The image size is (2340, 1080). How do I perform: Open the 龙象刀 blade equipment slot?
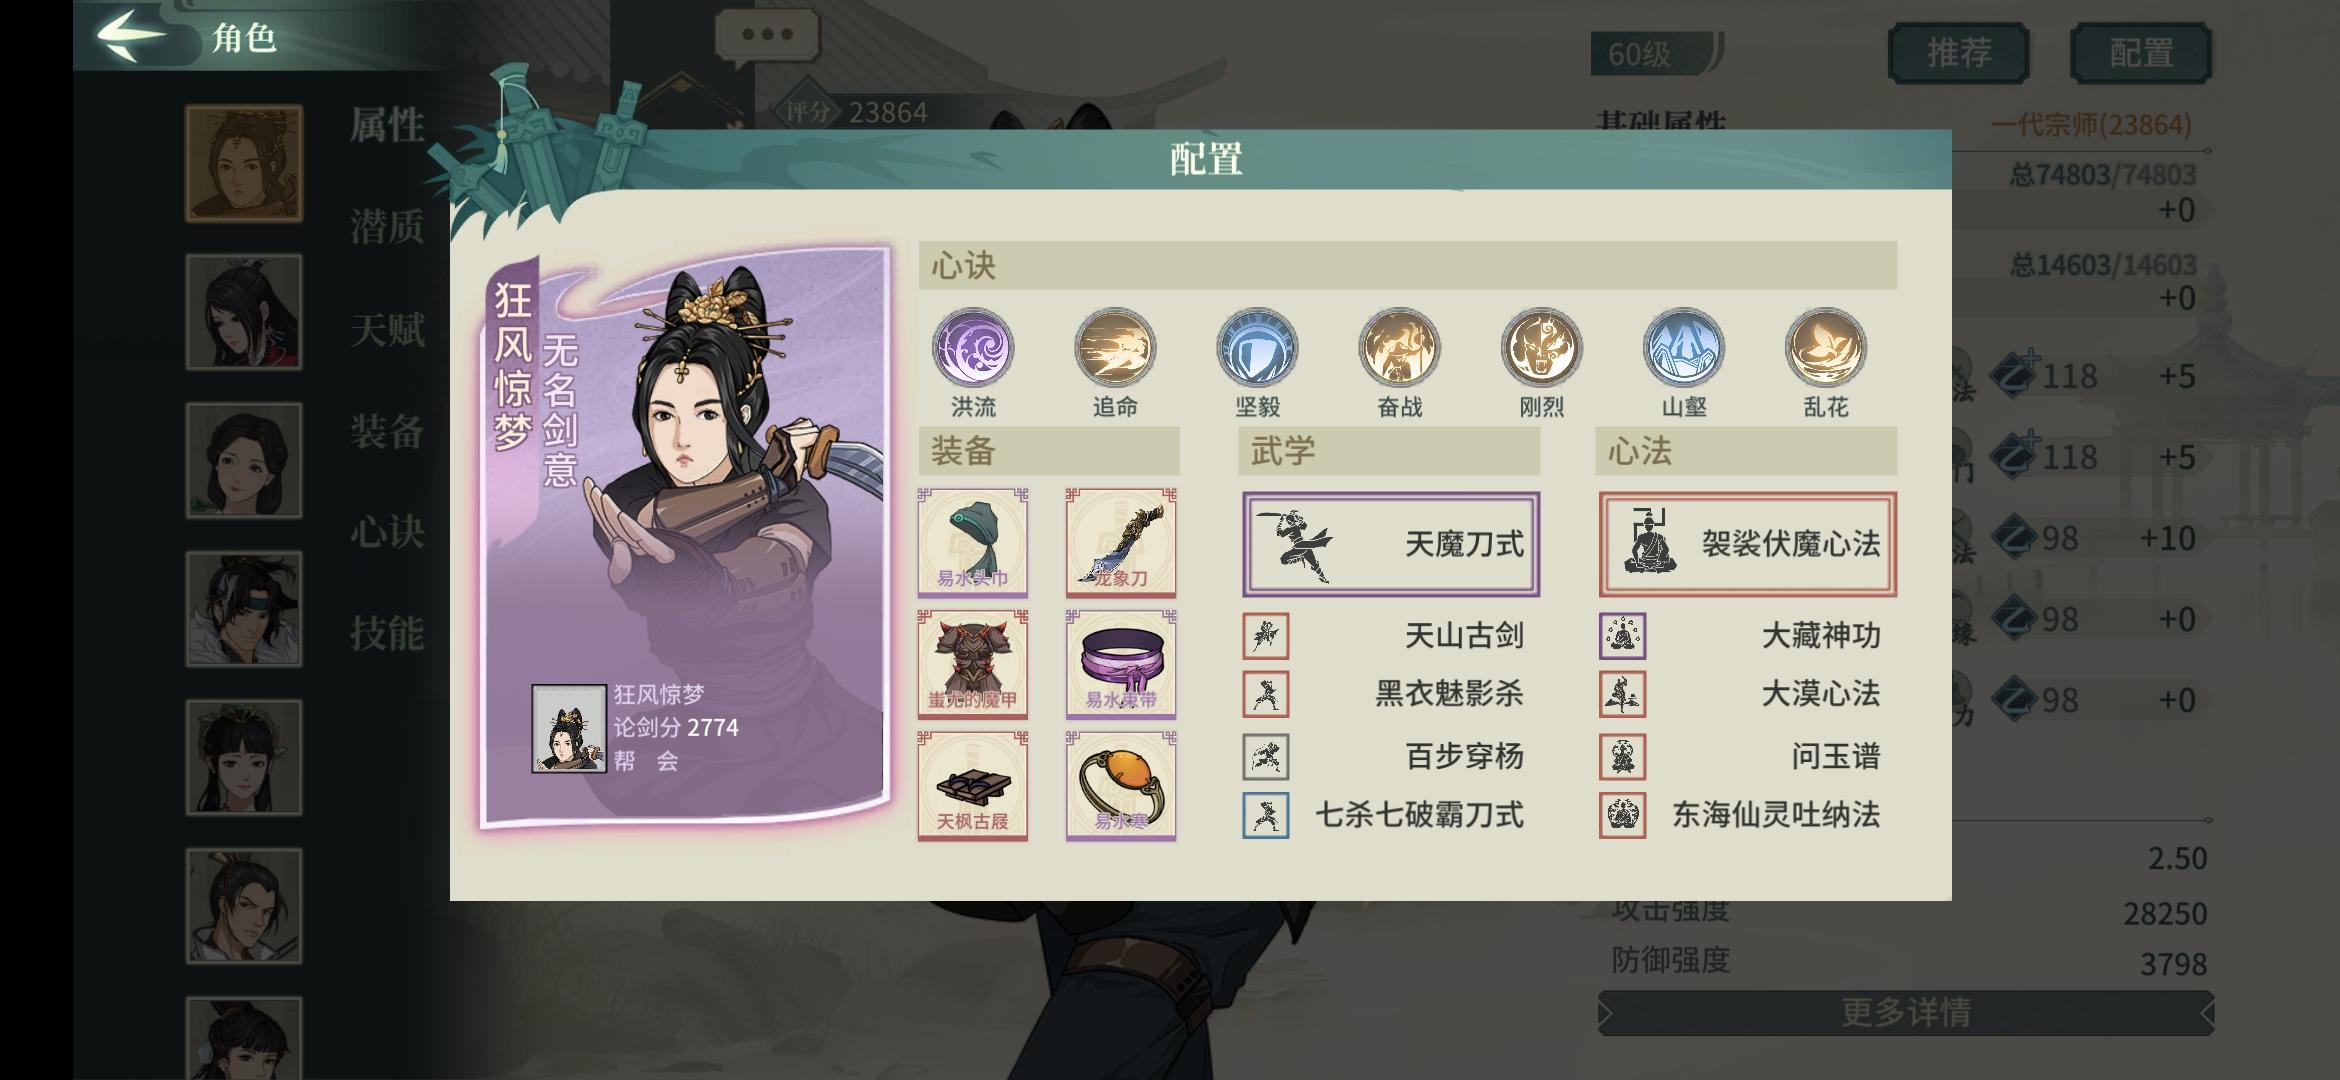pyautogui.click(x=1121, y=543)
